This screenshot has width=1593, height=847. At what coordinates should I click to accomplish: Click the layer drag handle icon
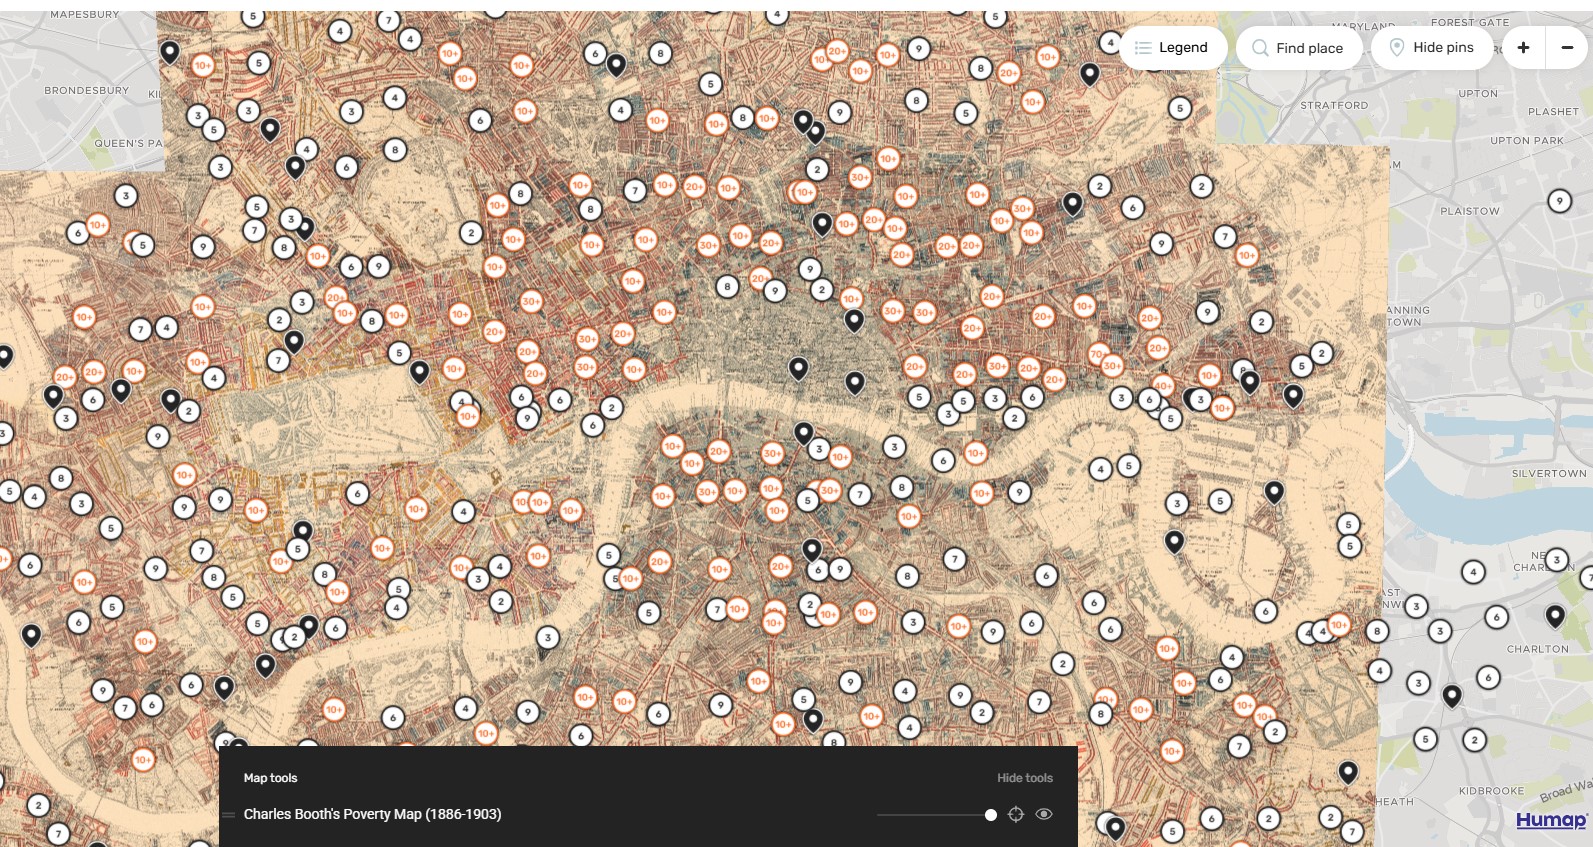coord(229,815)
